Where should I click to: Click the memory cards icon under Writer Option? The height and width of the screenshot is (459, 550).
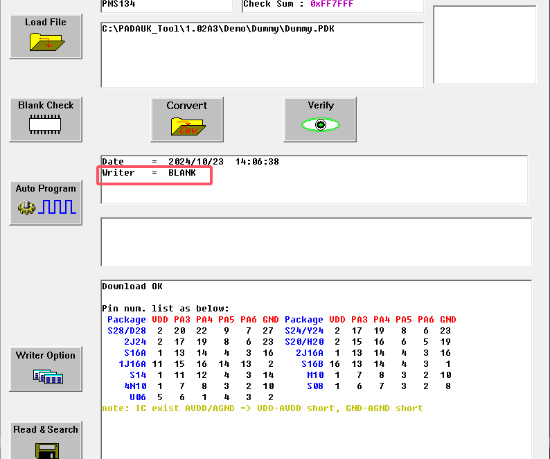[x=48, y=376]
